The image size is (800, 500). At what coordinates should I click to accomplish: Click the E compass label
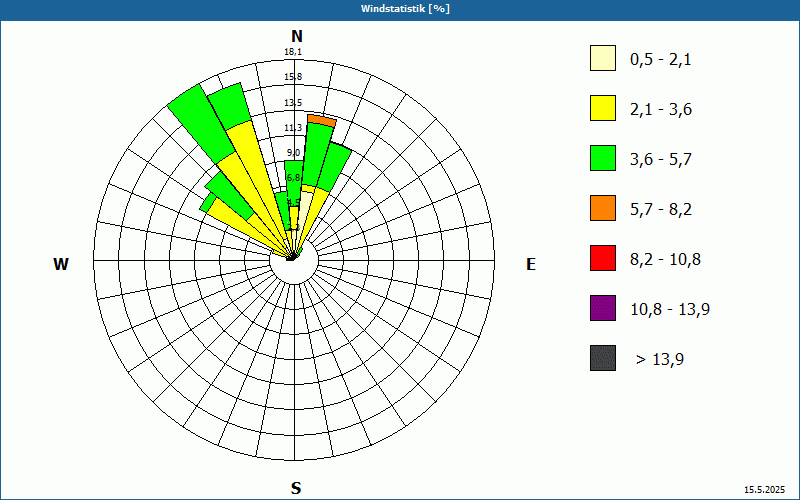click(531, 264)
